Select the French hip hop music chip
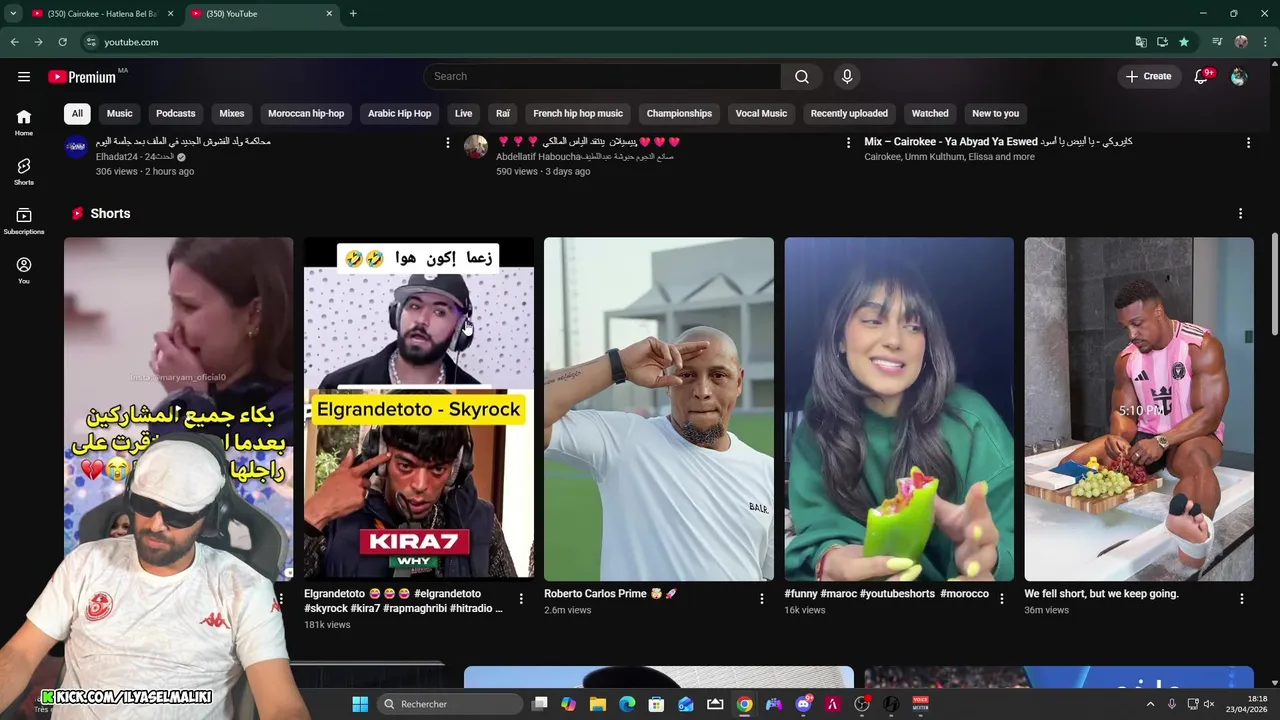The image size is (1280, 720). [578, 113]
